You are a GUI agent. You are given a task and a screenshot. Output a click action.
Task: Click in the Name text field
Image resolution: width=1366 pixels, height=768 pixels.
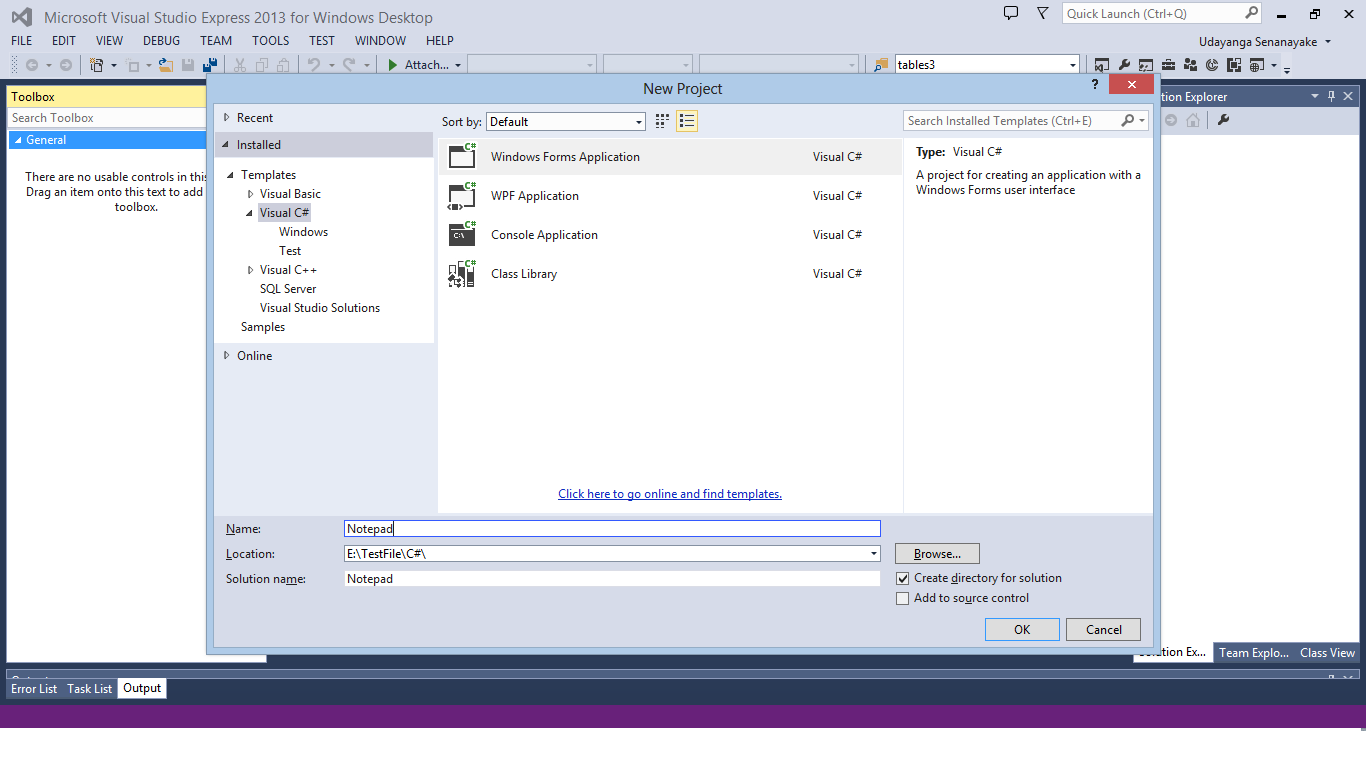pos(612,529)
